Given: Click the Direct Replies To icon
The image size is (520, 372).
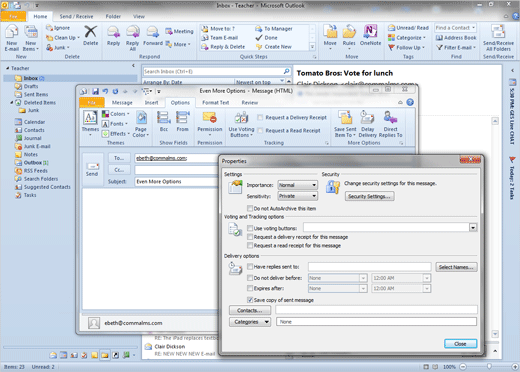Looking at the screenshot, I should [390, 118].
